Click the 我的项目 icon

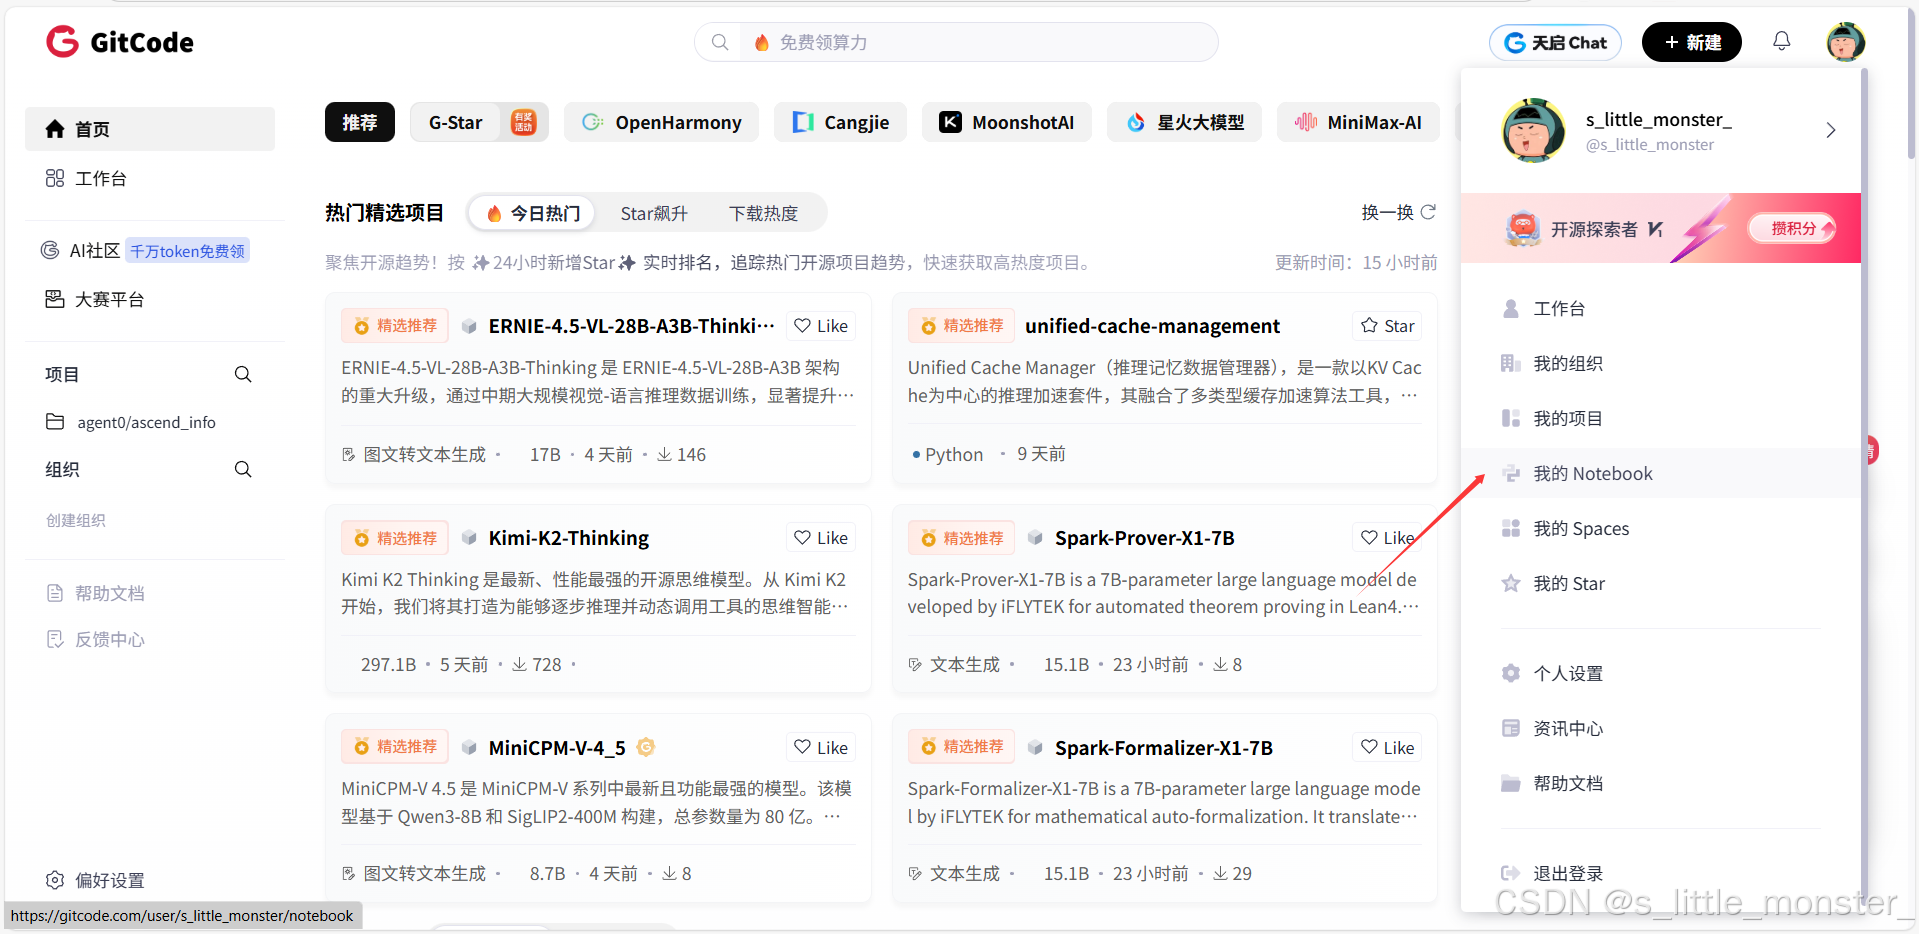coord(1511,418)
